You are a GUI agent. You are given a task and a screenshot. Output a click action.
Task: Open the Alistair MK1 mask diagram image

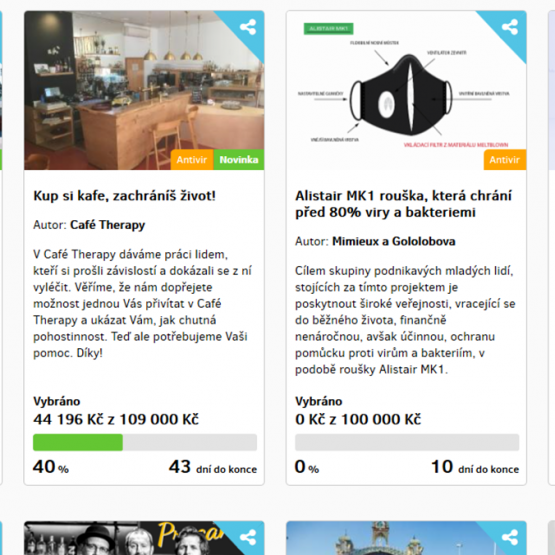point(406,90)
